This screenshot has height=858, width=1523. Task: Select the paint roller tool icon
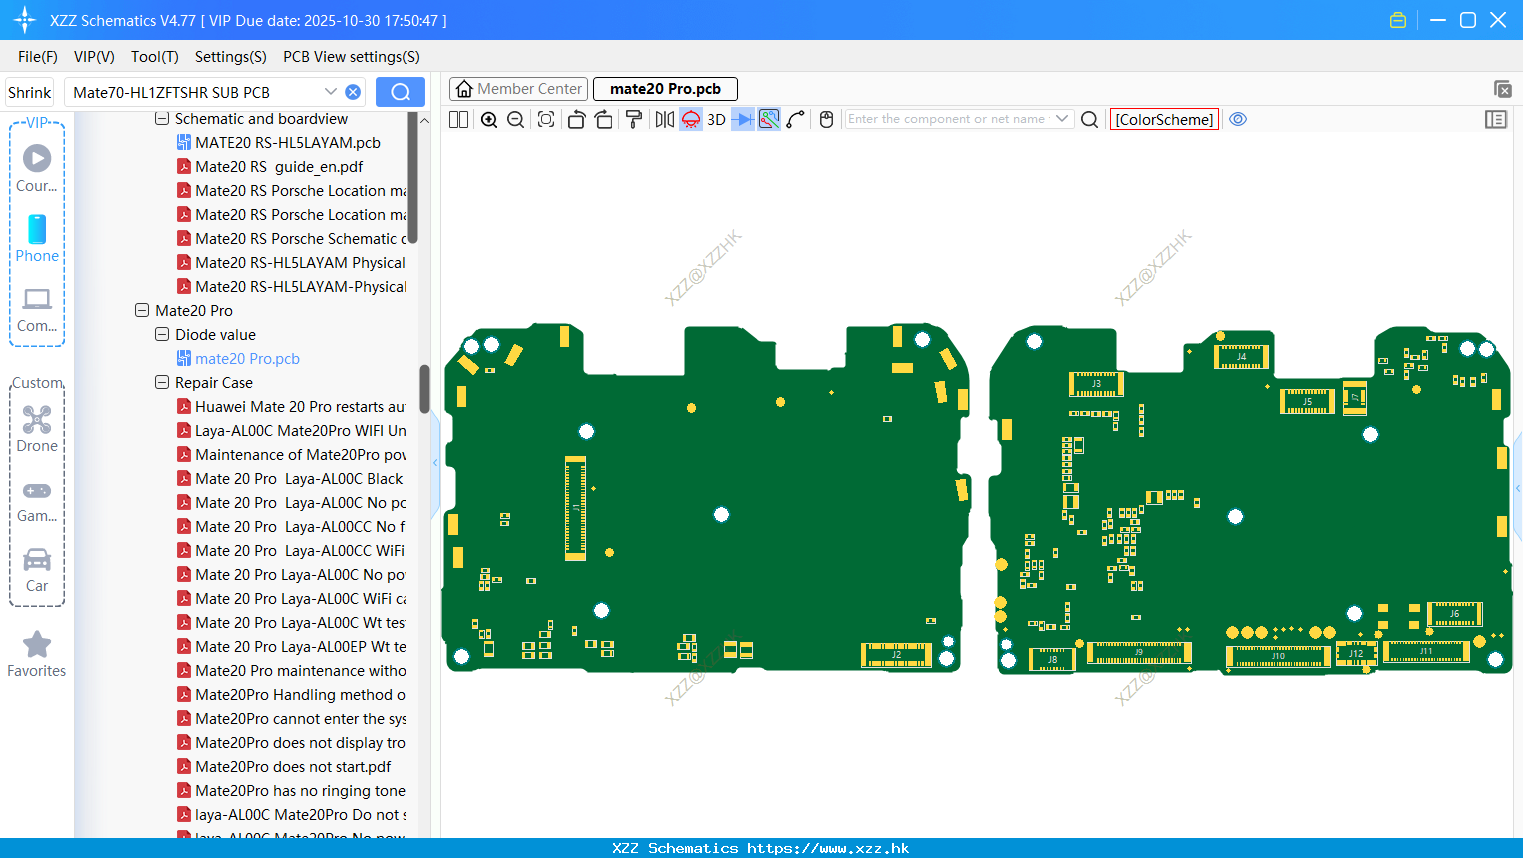coord(634,119)
